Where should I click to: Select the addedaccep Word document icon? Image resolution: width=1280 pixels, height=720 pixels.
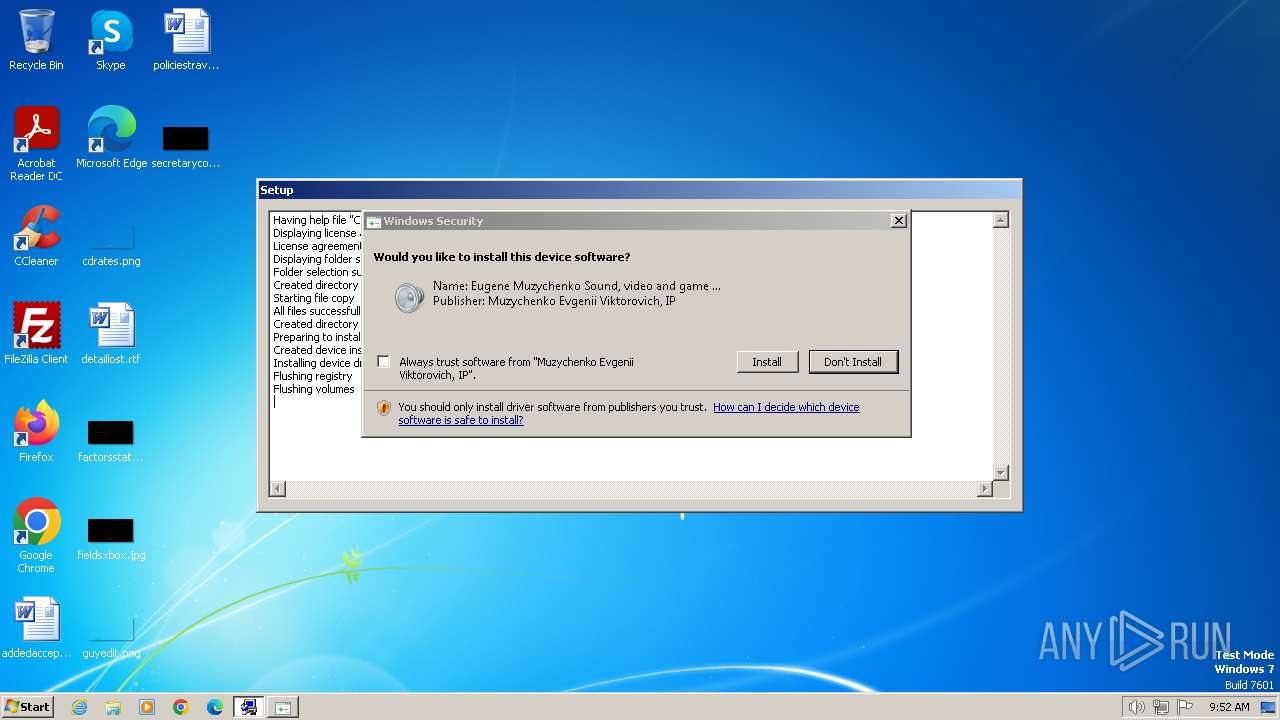coord(36,627)
